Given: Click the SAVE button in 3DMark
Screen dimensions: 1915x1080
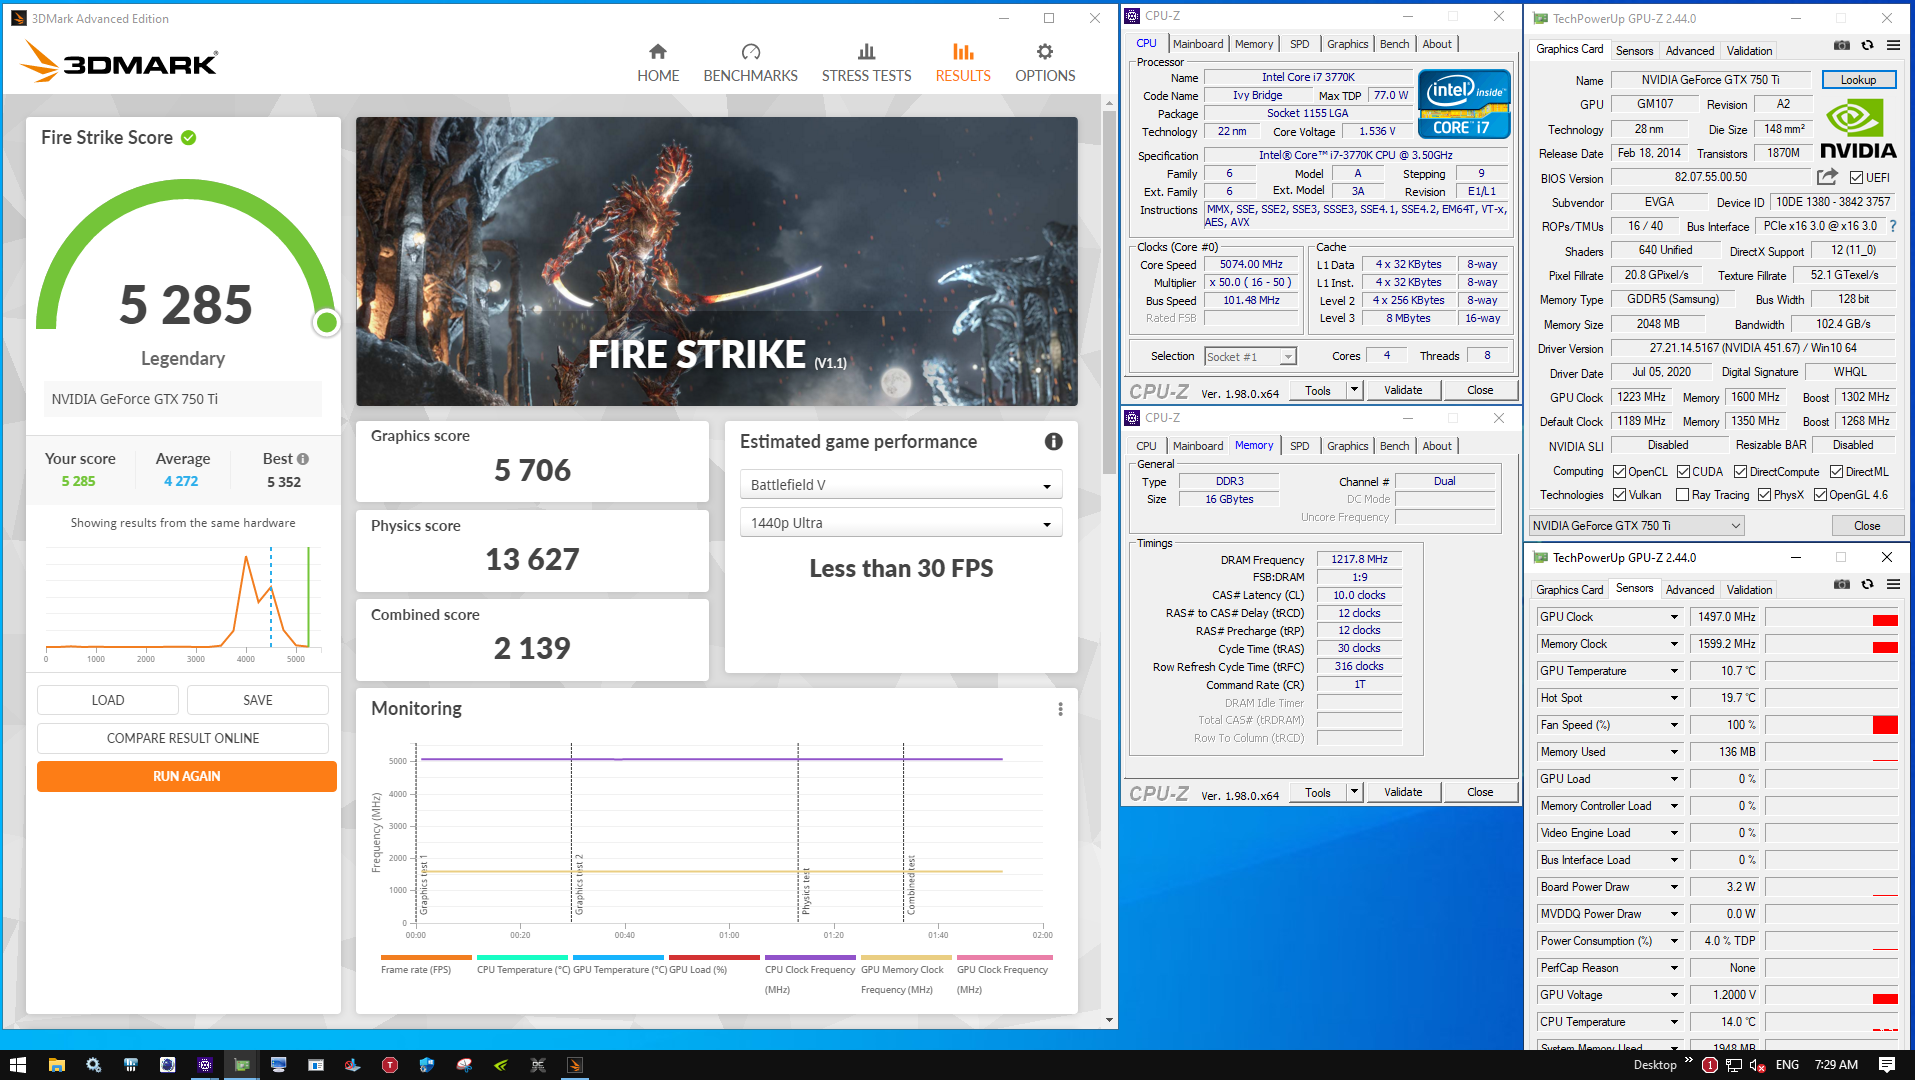Looking at the screenshot, I should pos(258,700).
